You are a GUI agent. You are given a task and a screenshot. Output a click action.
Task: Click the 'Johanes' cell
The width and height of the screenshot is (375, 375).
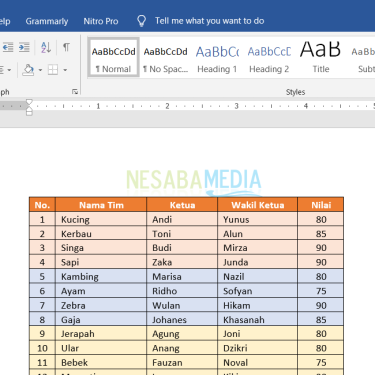(x=182, y=320)
